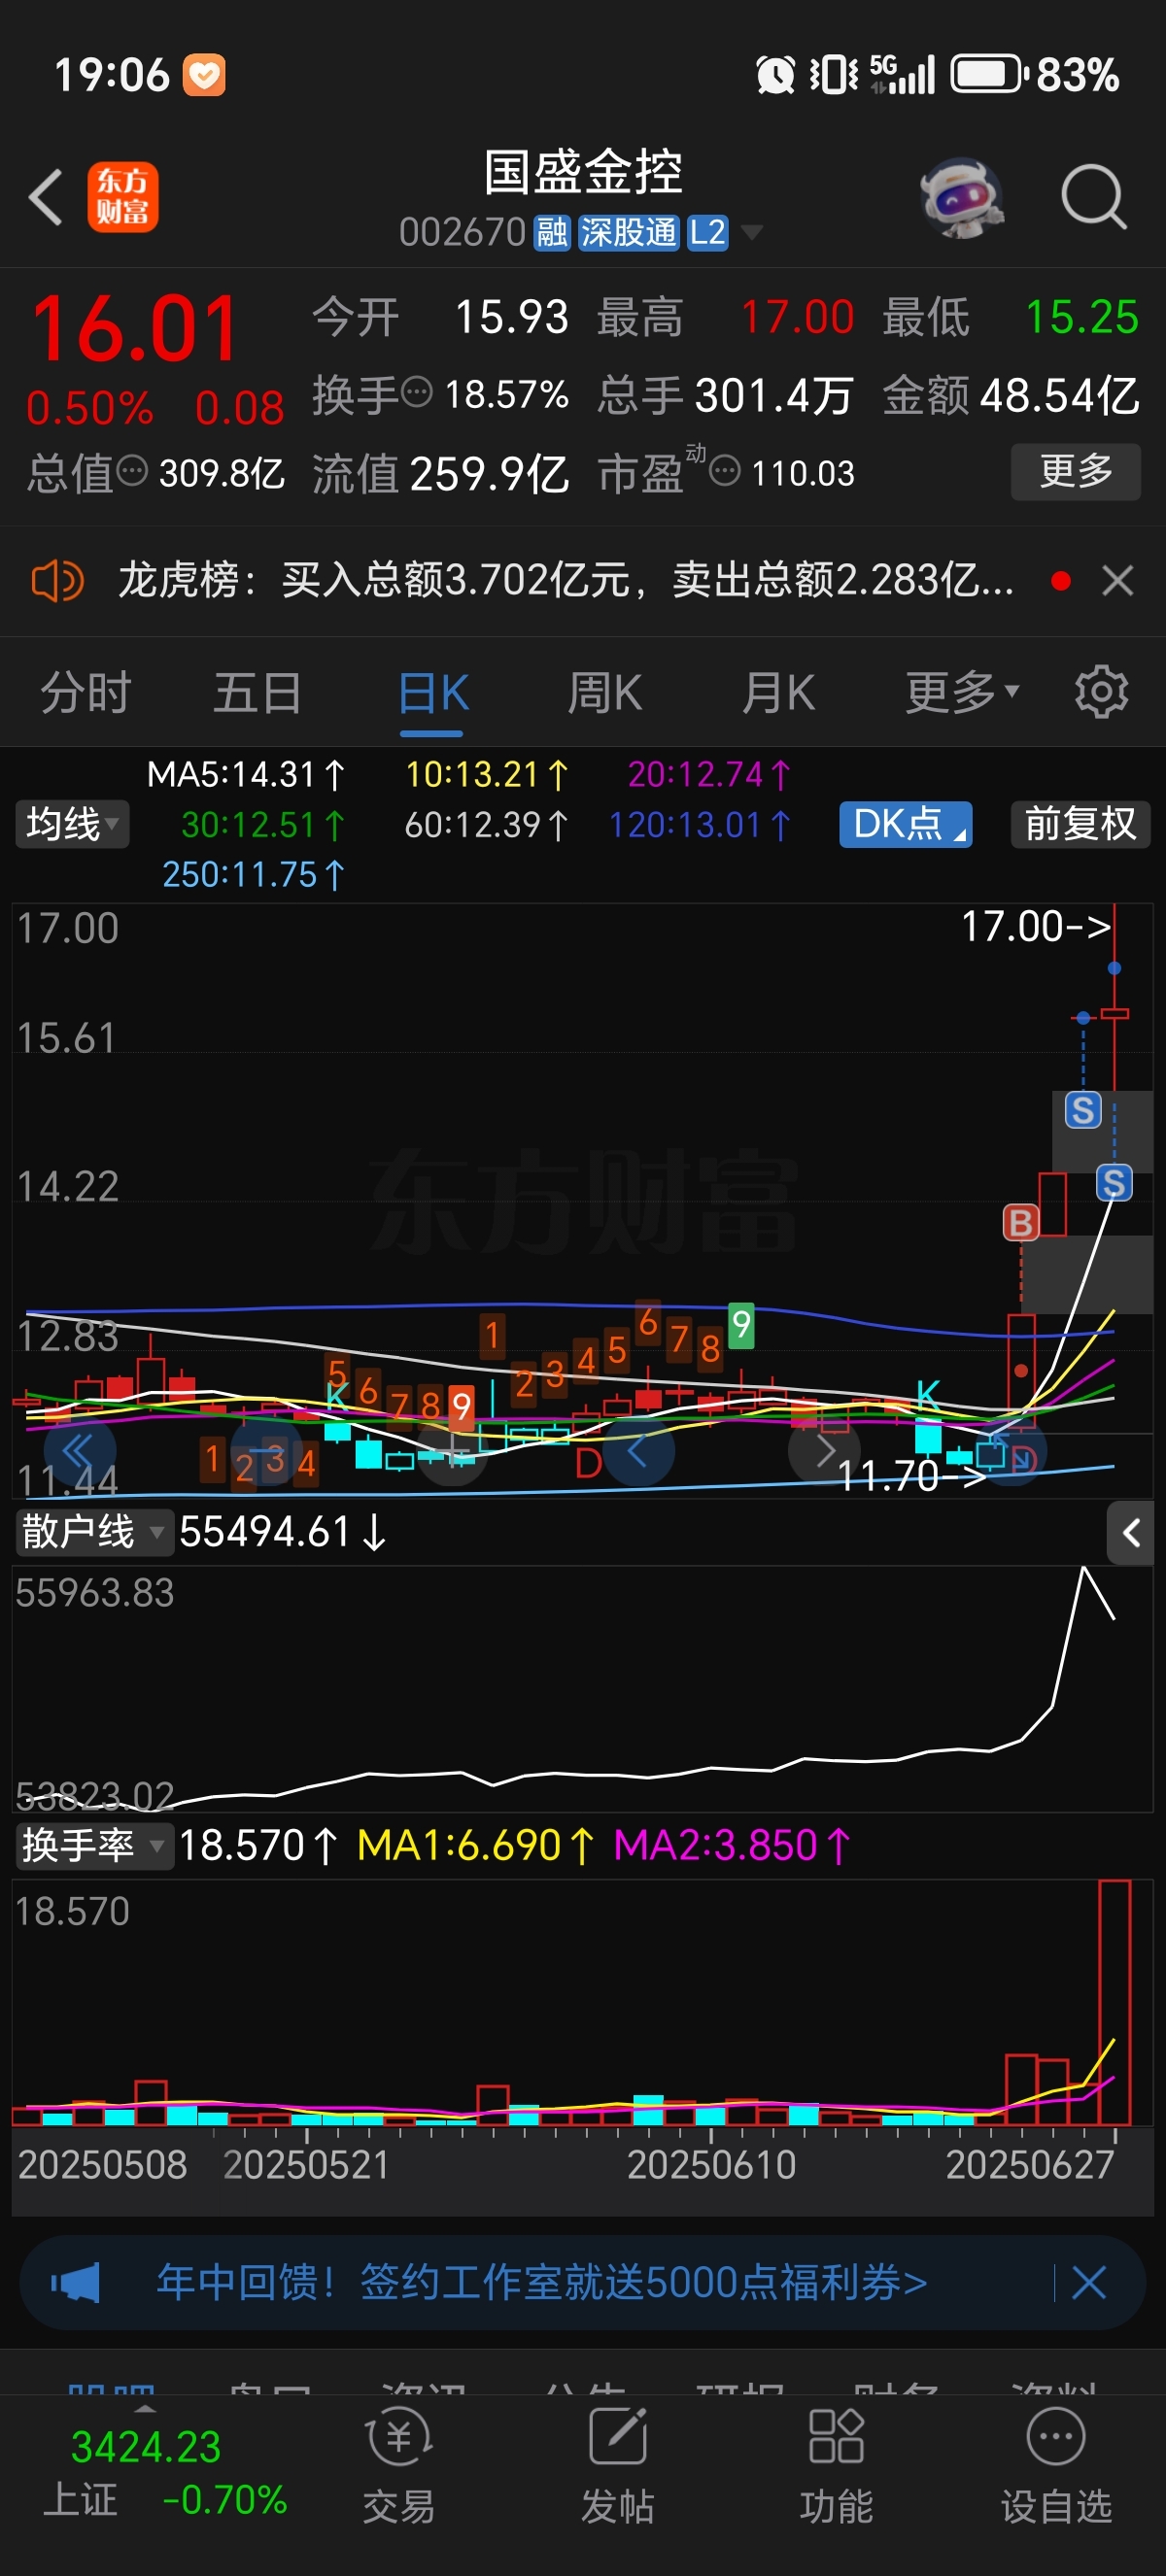
Task: Tap the battery 83% indicator
Action: point(1035,75)
